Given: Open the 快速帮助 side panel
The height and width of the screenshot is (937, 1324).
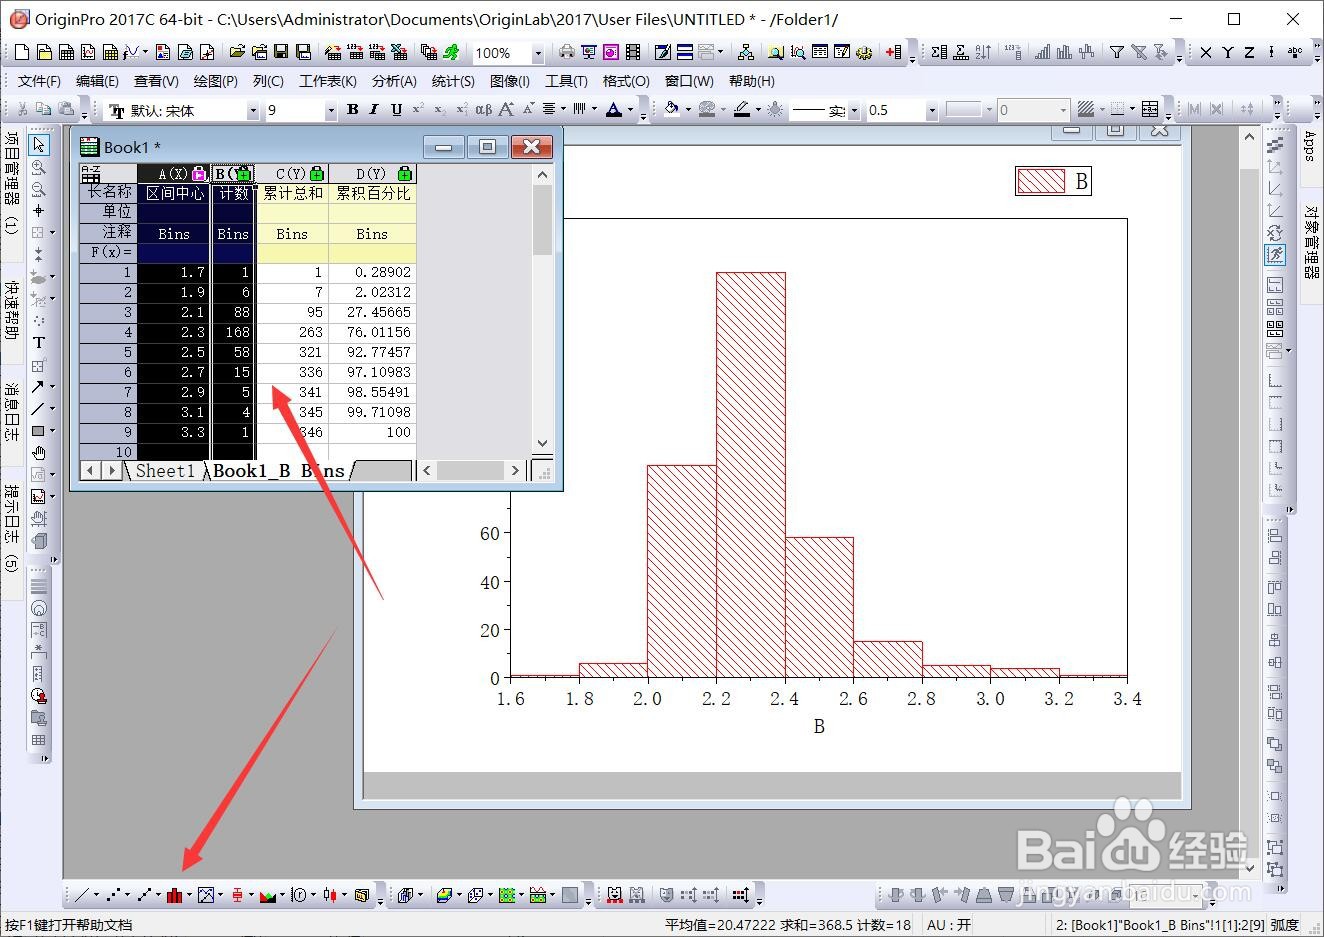Looking at the screenshot, I should click(x=11, y=310).
